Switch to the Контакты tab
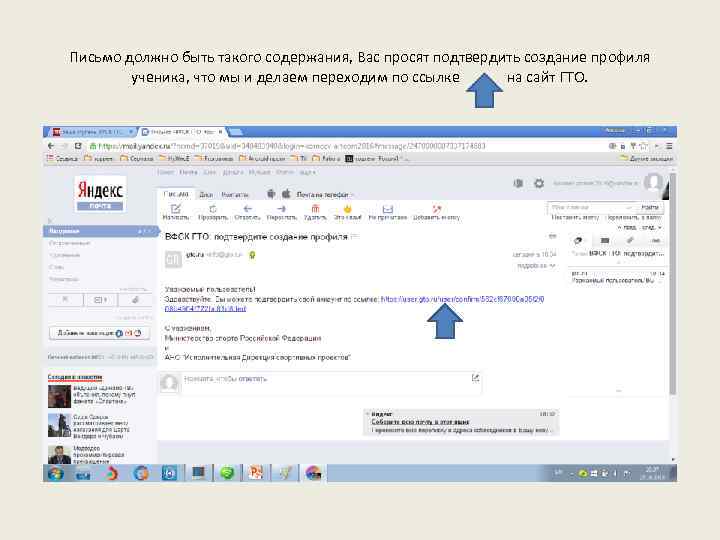Image resolution: width=720 pixels, height=540 pixels. tap(235, 195)
